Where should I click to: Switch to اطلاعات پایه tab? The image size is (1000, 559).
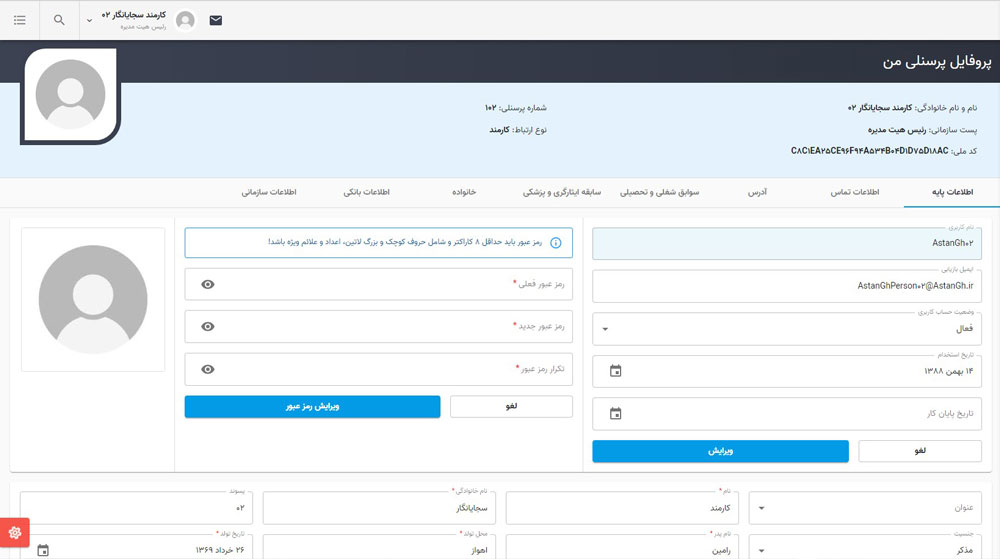[952, 192]
